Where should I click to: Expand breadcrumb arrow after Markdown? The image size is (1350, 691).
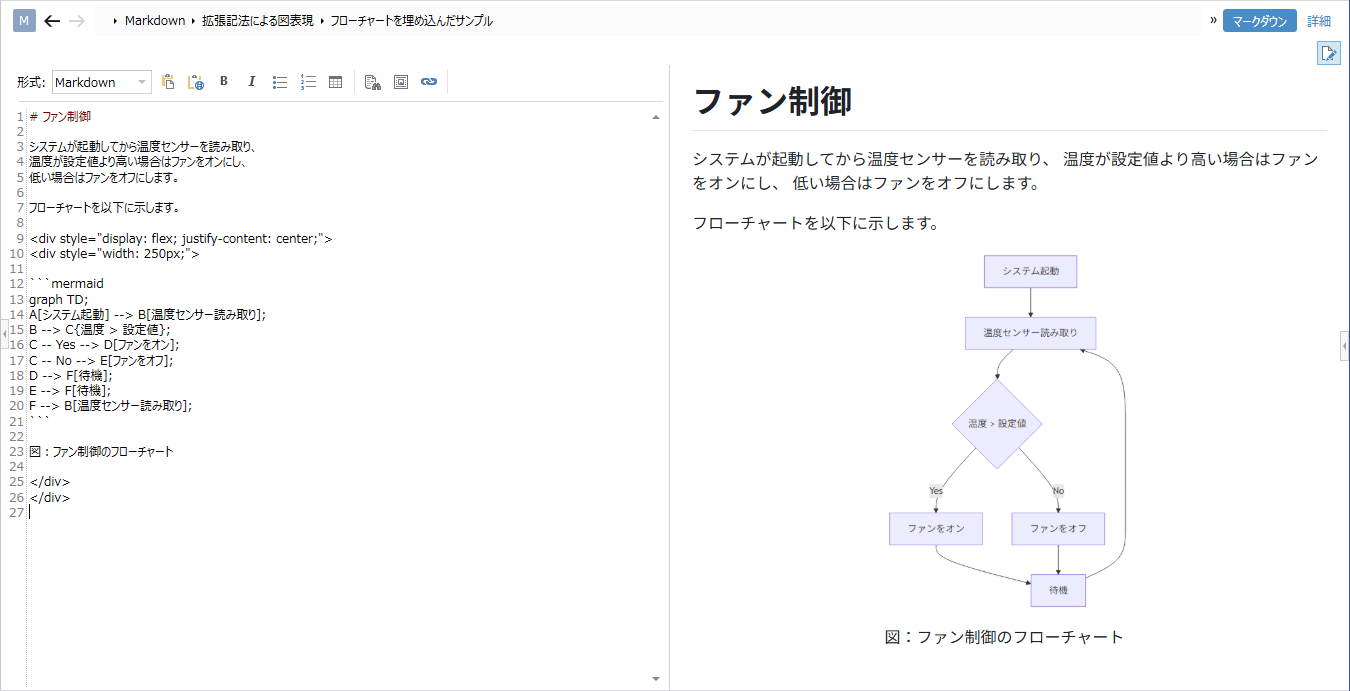193,21
